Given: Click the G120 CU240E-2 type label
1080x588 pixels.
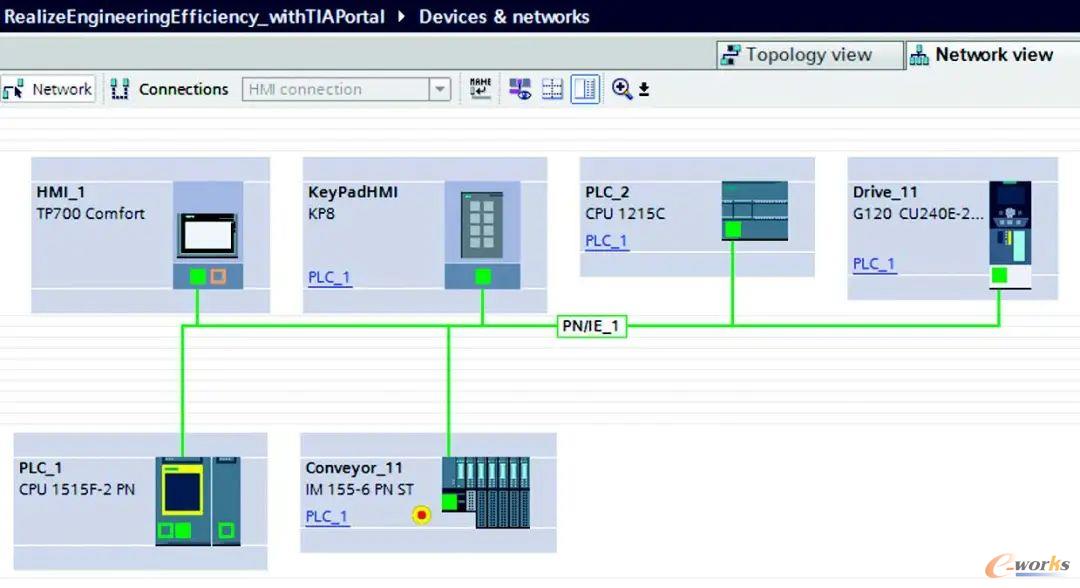Looking at the screenshot, I should [x=917, y=213].
